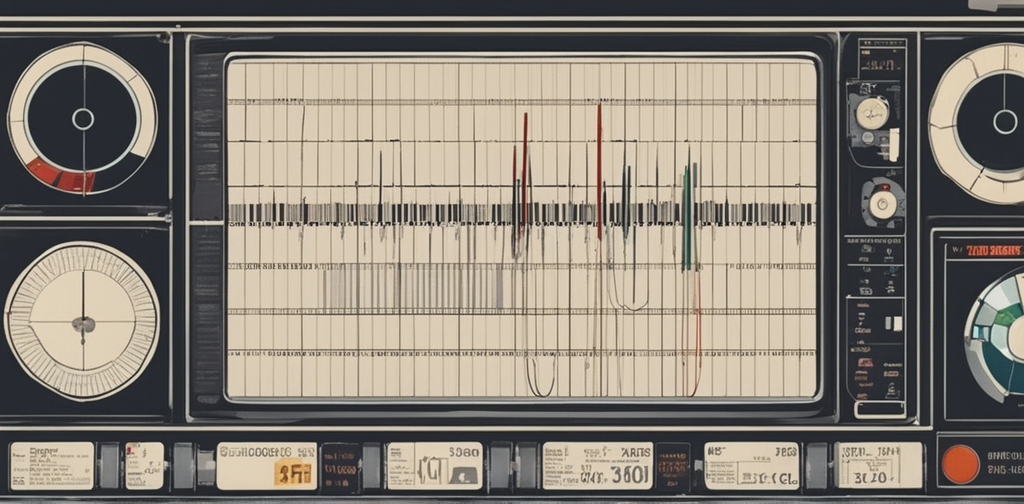
Task: Click the small center ring of the top-left gauge
Action: 83,119
